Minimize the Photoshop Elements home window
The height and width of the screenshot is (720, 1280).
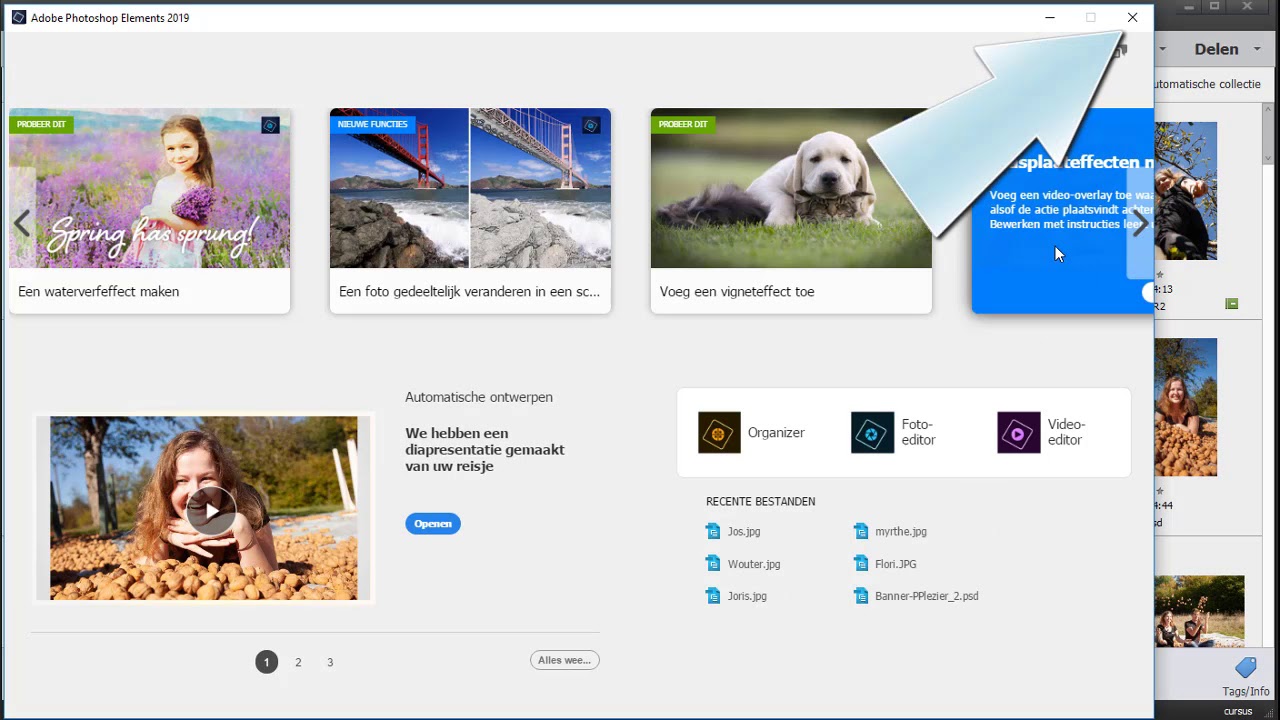coord(1050,17)
